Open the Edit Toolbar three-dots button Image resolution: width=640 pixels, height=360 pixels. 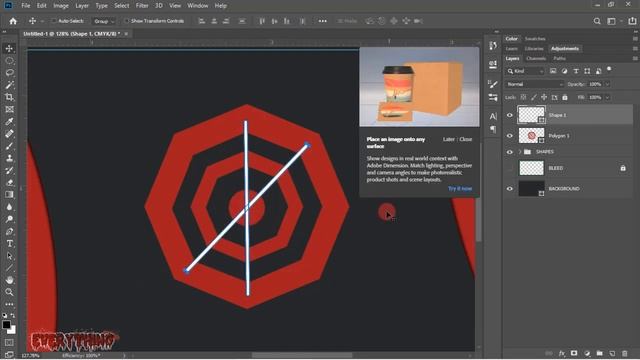9,304
